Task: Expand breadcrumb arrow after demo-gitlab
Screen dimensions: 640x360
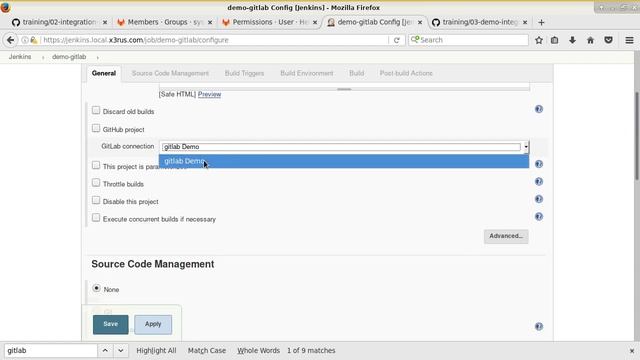Action: pyautogui.click(x=98, y=57)
